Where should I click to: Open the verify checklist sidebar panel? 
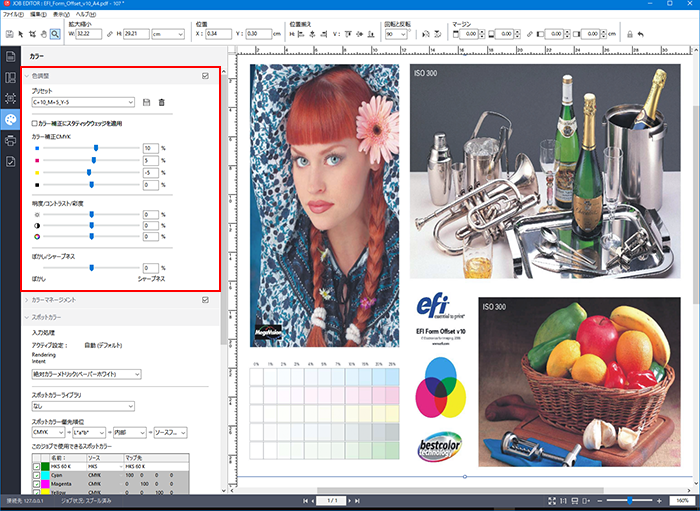[x=10, y=162]
